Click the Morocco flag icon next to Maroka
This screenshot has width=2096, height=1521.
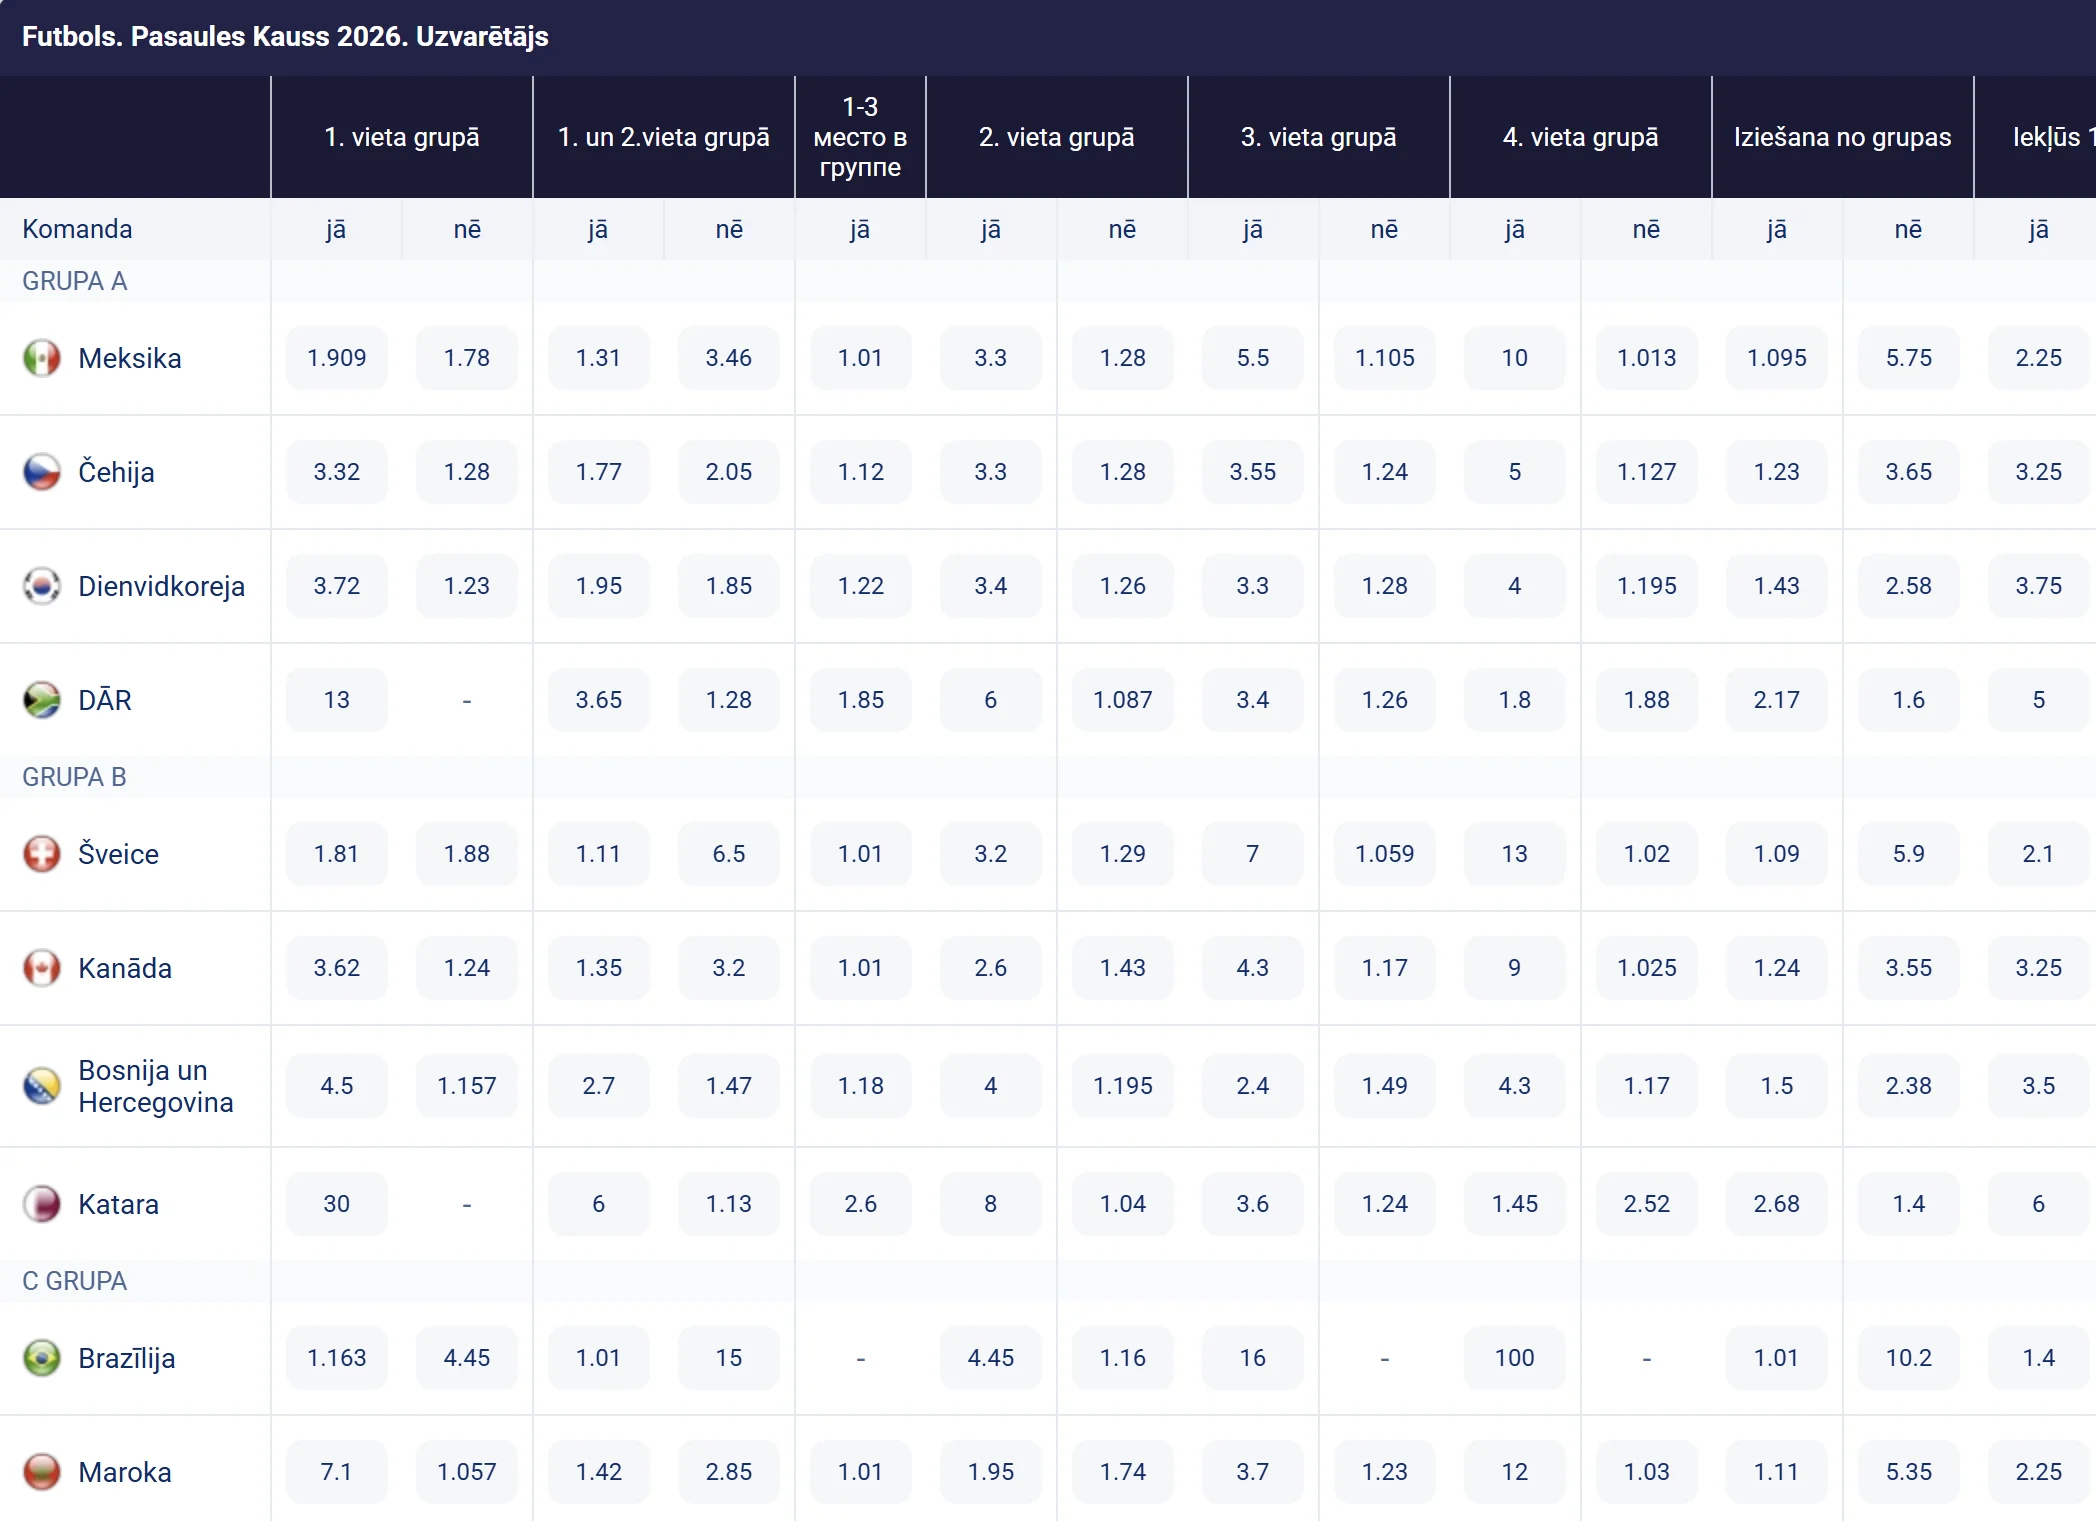click(x=42, y=1472)
